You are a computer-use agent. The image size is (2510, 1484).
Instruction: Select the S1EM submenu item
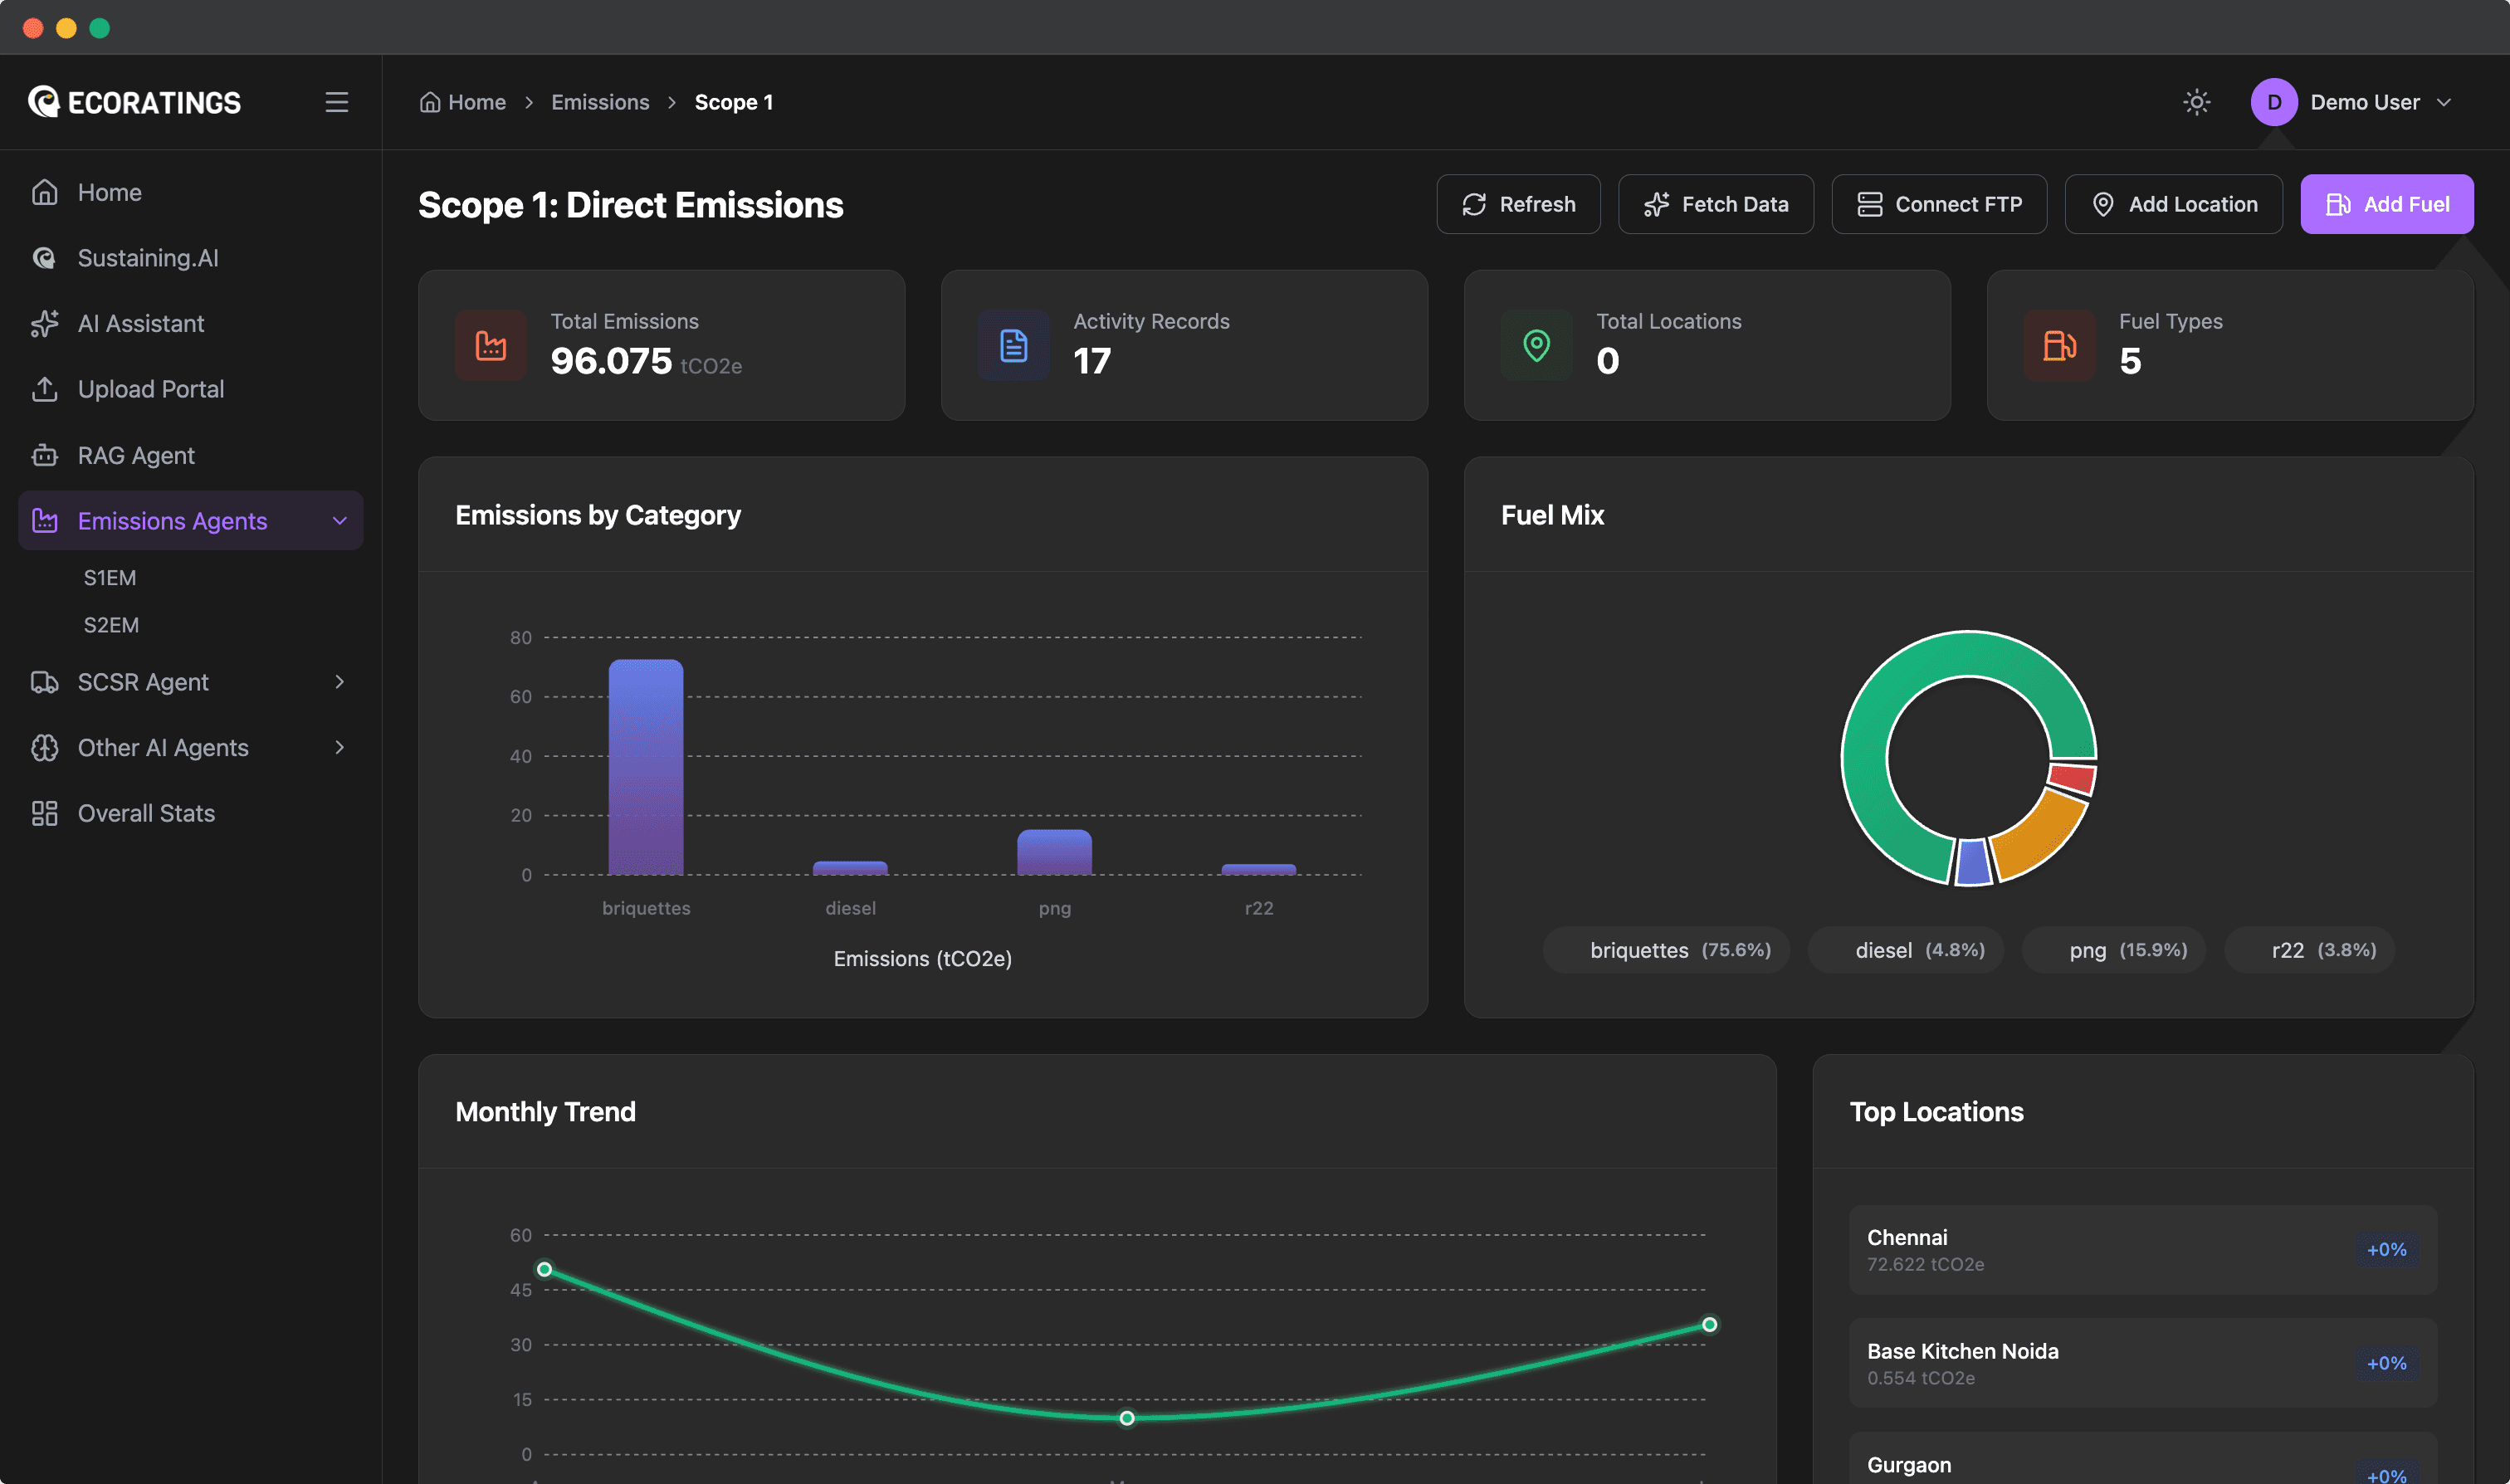pos(110,577)
